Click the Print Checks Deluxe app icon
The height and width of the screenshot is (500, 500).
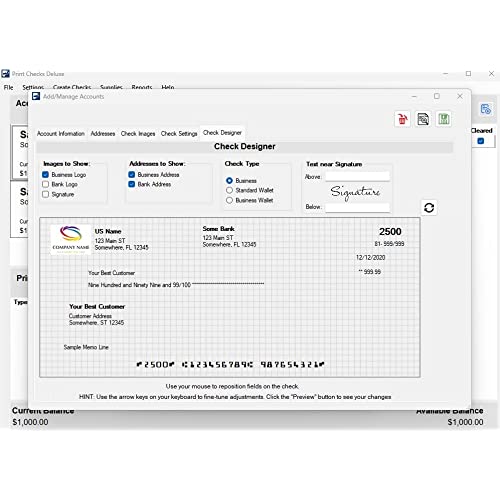(x=5, y=73)
